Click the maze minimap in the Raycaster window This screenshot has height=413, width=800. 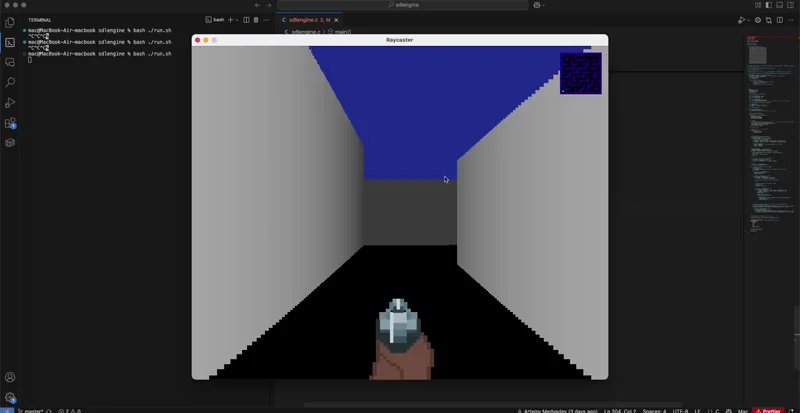tap(581, 74)
